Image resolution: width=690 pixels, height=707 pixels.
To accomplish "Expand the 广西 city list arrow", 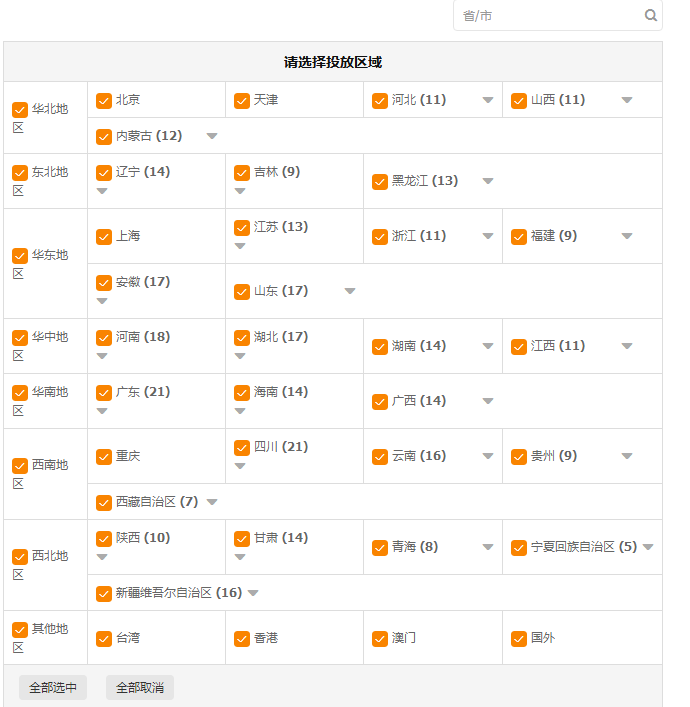I will click(x=488, y=401).
